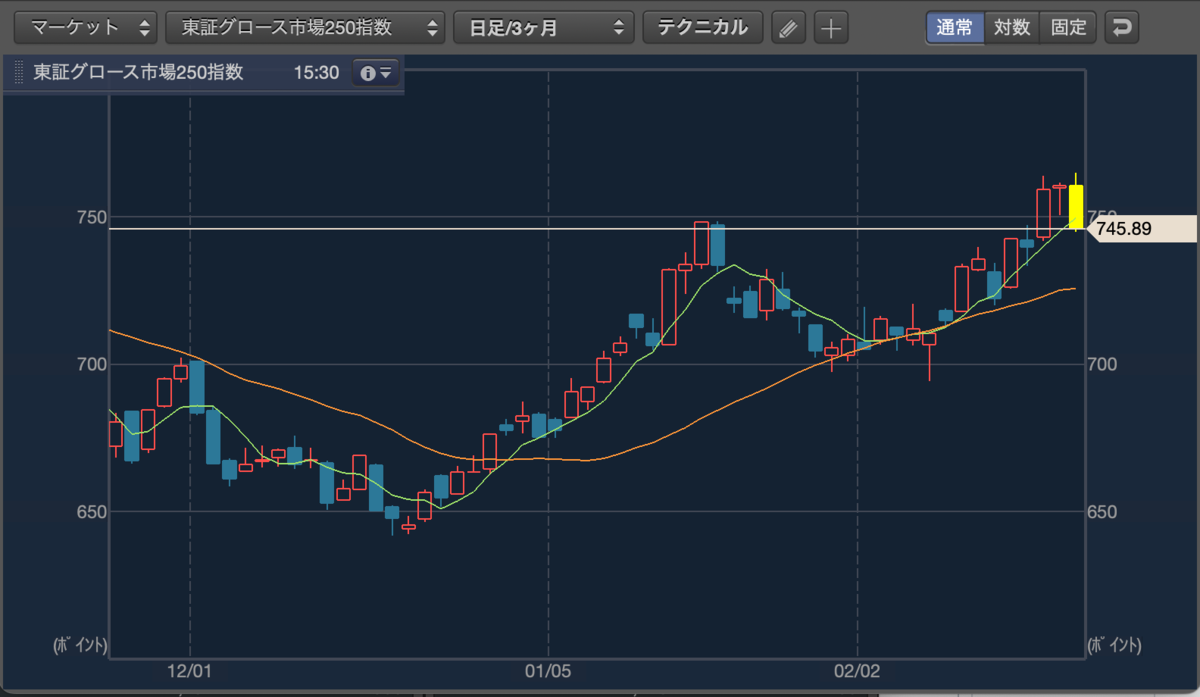
Task: Grab the dotted panel handle left of title
Action: coord(18,74)
